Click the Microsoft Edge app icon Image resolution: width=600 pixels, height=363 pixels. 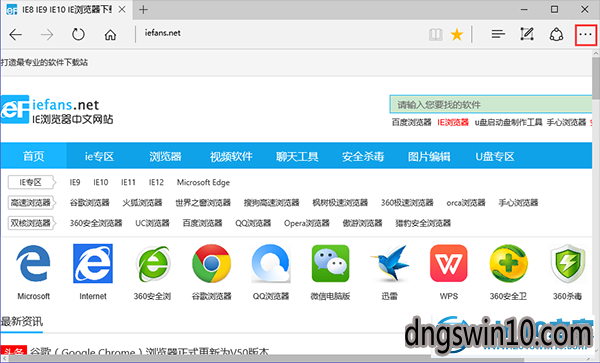[x=33, y=264]
